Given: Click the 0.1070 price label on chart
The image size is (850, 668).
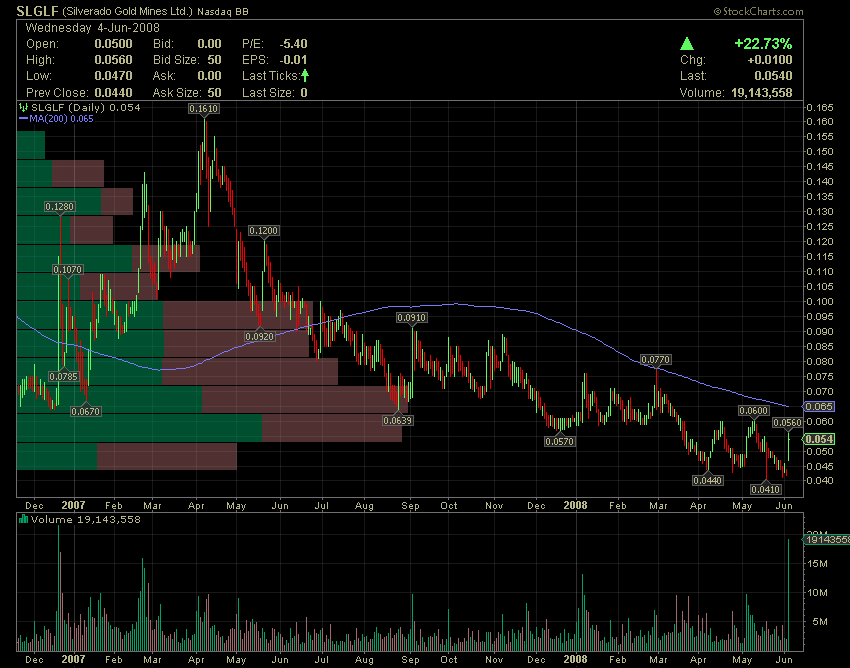Looking at the screenshot, I should [x=68, y=269].
